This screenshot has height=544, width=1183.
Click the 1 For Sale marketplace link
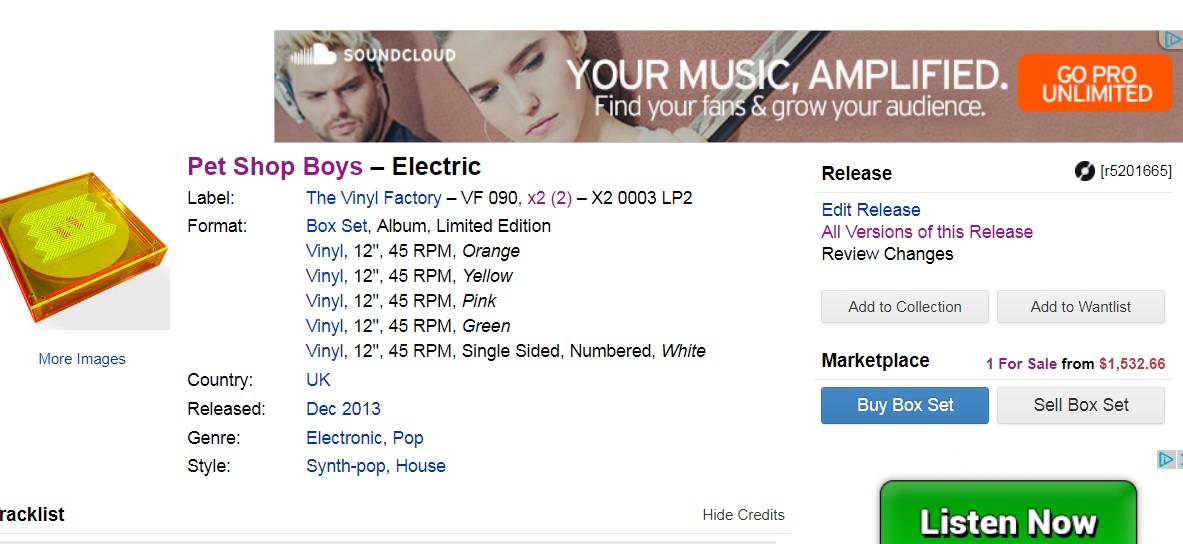pos(1020,364)
